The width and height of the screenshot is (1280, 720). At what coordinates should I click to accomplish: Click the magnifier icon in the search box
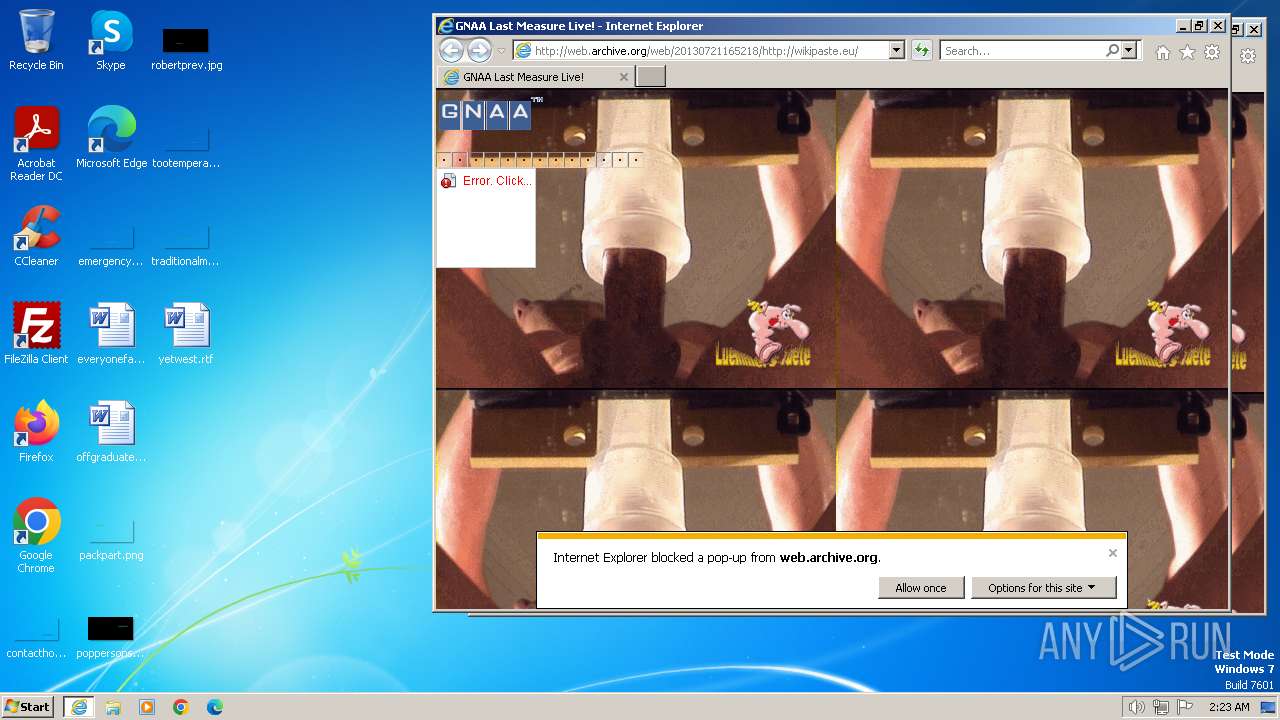[1112, 50]
